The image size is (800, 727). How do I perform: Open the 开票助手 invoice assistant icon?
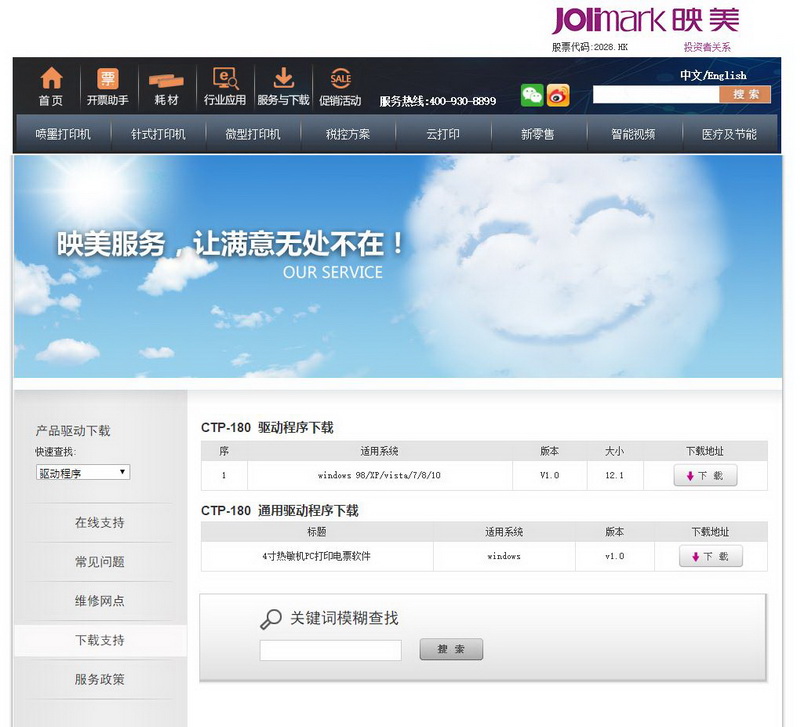coord(108,84)
